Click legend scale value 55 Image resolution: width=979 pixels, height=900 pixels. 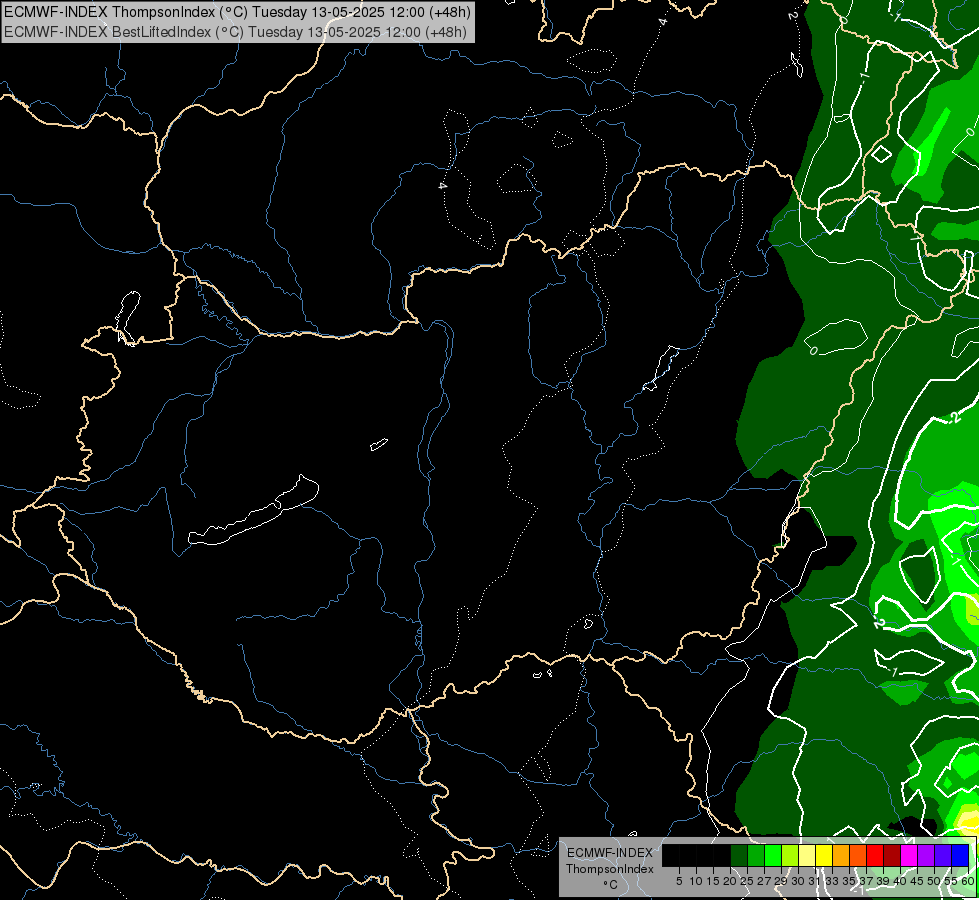952,881
